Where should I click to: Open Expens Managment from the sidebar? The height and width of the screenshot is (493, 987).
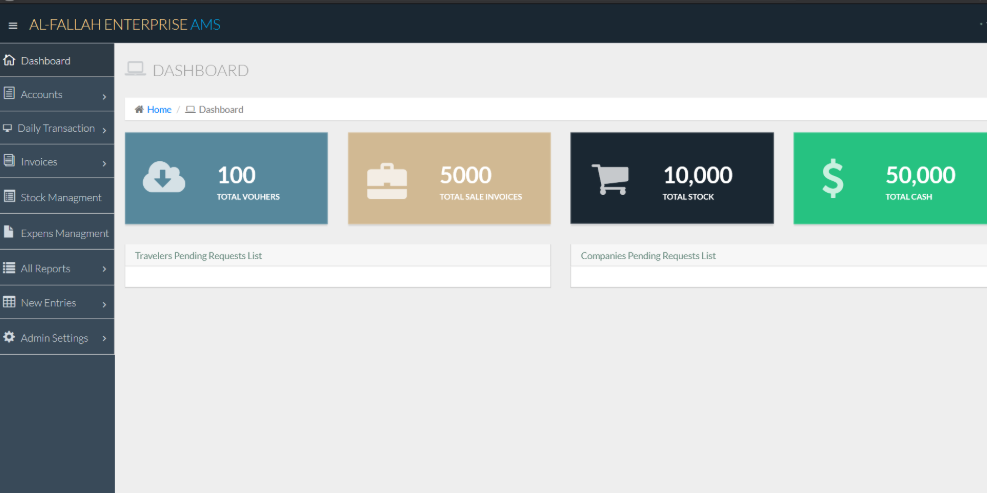pyautogui.click(x=64, y=234)
